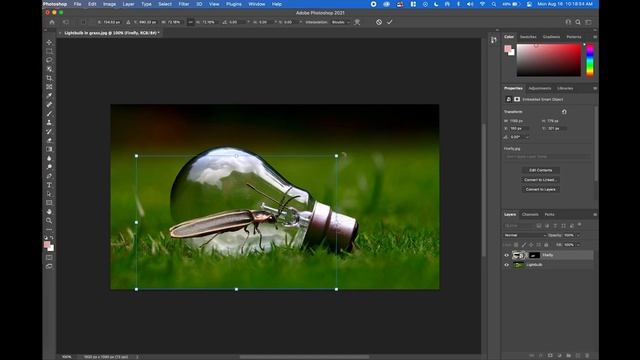Image resolution: width=640 pixels, height=360 pixels.
Task: Toggle the Quick Mask mode icon
Action: [x=49, y=258]
